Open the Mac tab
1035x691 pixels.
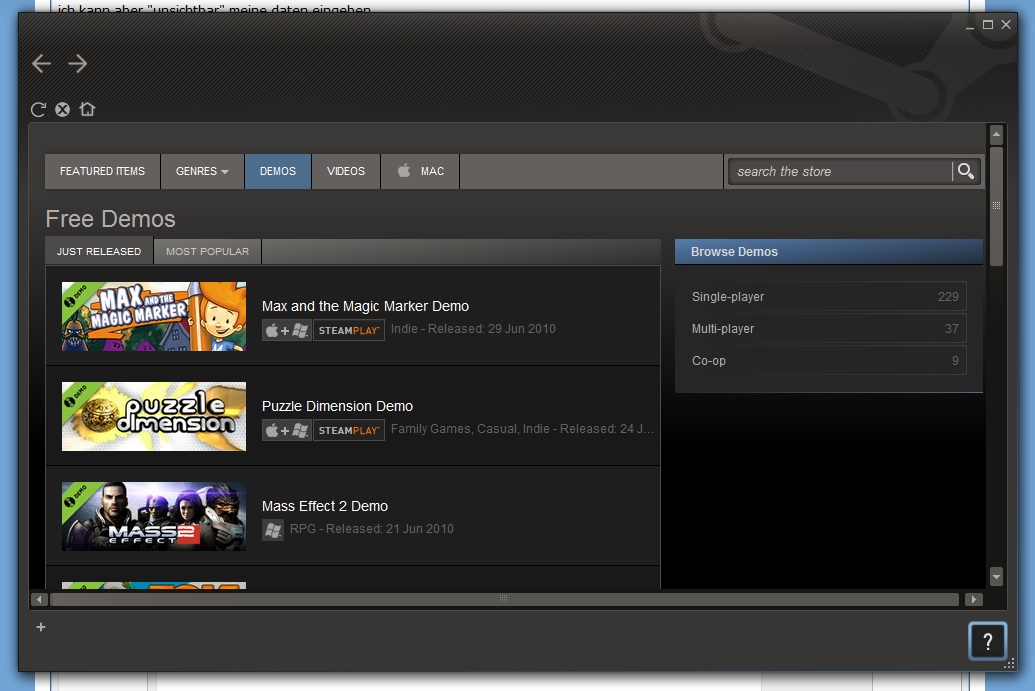(x=420, y=172)
